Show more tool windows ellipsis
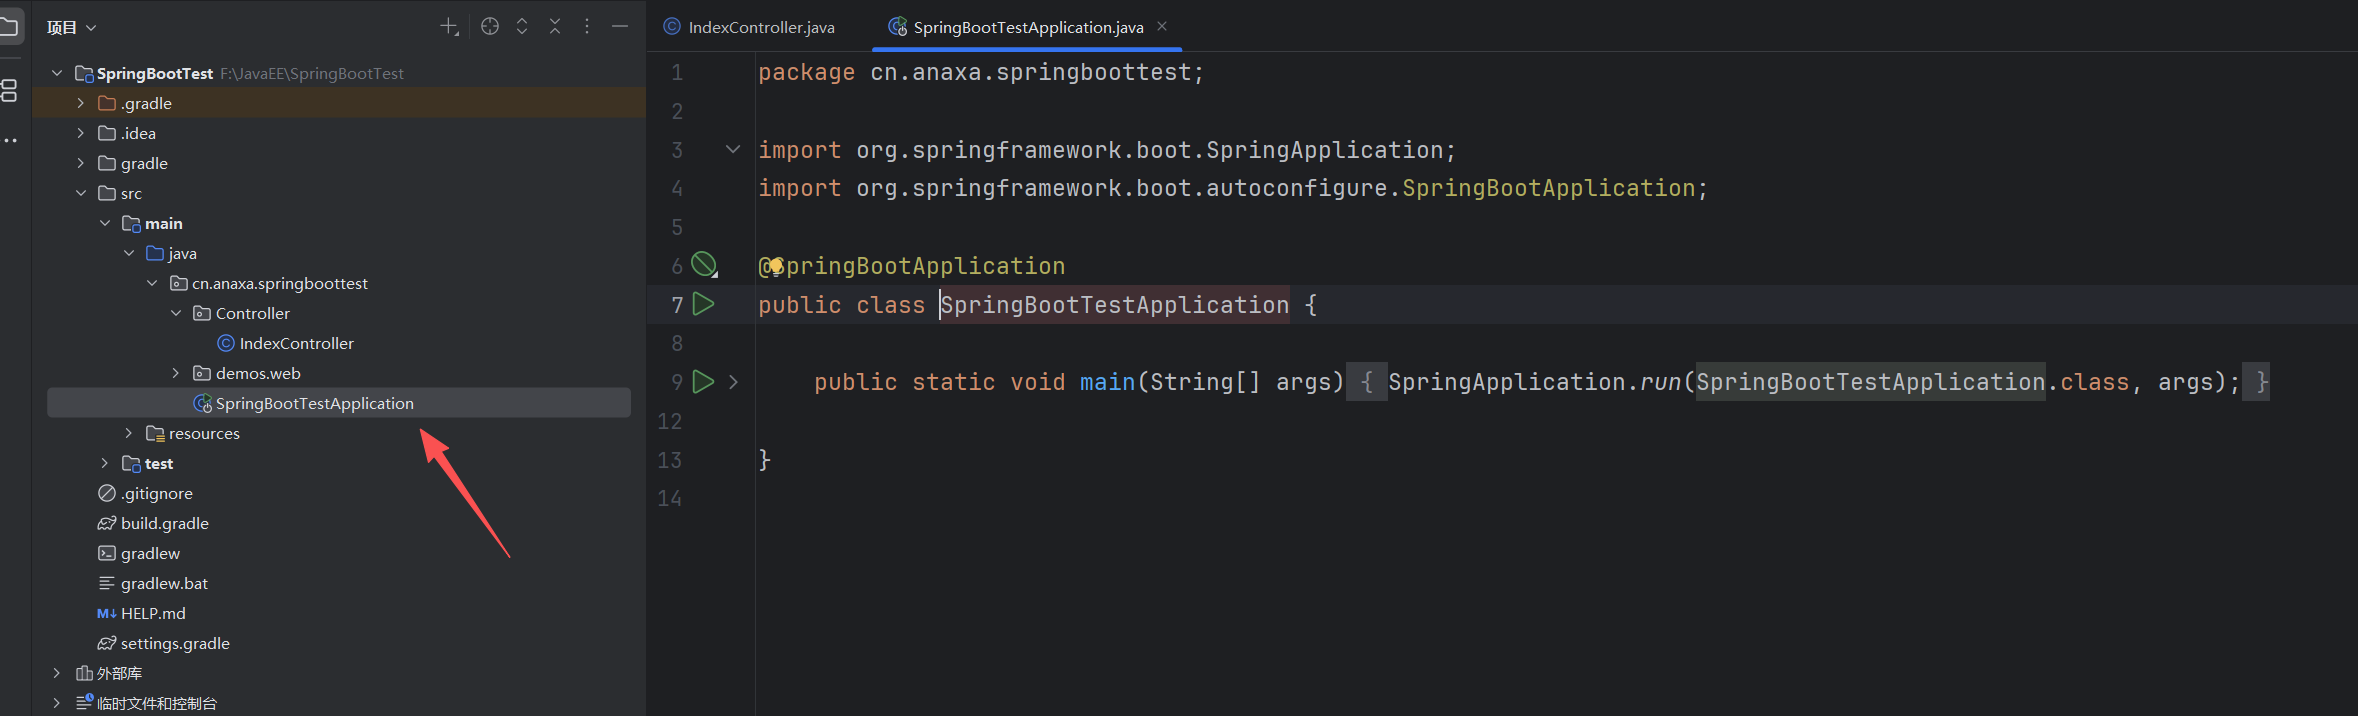The width and height of the screenshot is (2358, 716). (10, 140)
